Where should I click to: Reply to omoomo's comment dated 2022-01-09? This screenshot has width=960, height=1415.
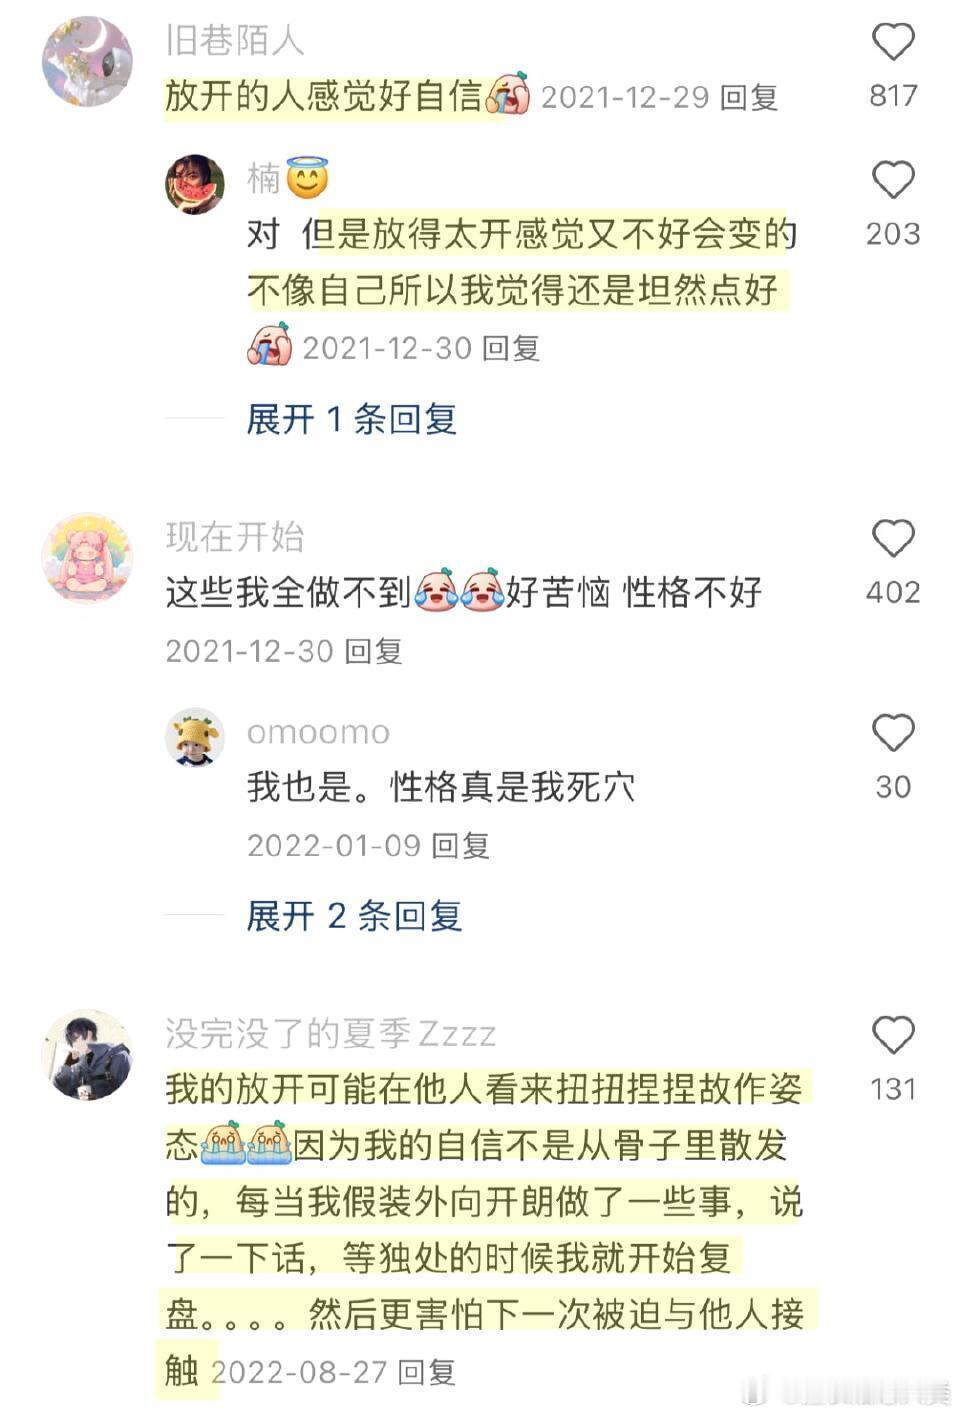pos(460,846)
